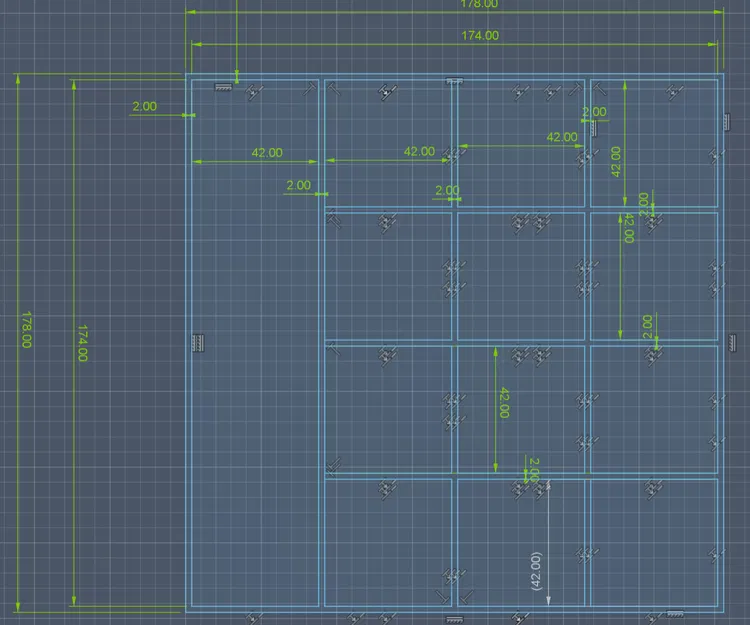Select the 178.00 horizontal dimension at the top edge
The image size is (750, 625).
tap(479, 4)
